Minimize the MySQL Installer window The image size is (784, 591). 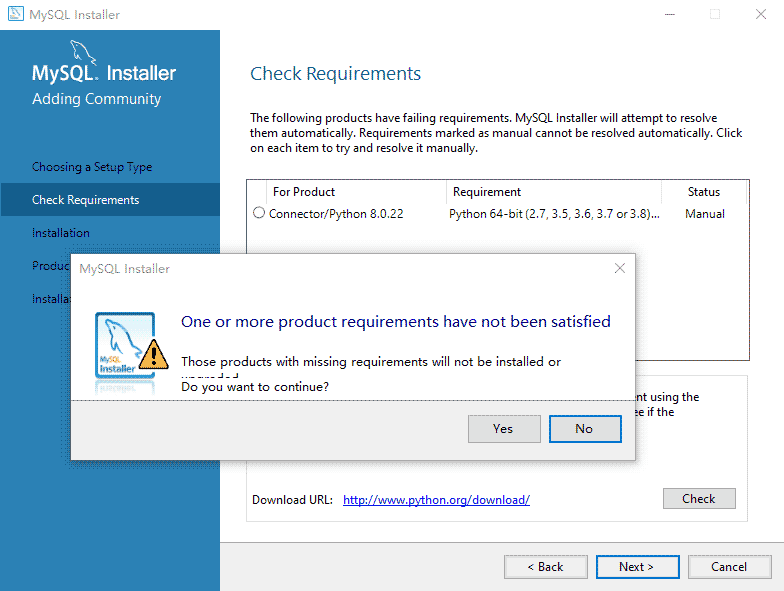670,14
